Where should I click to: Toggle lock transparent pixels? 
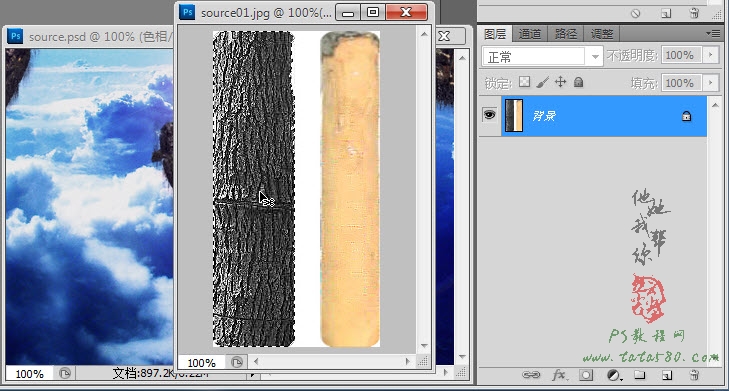524,82
